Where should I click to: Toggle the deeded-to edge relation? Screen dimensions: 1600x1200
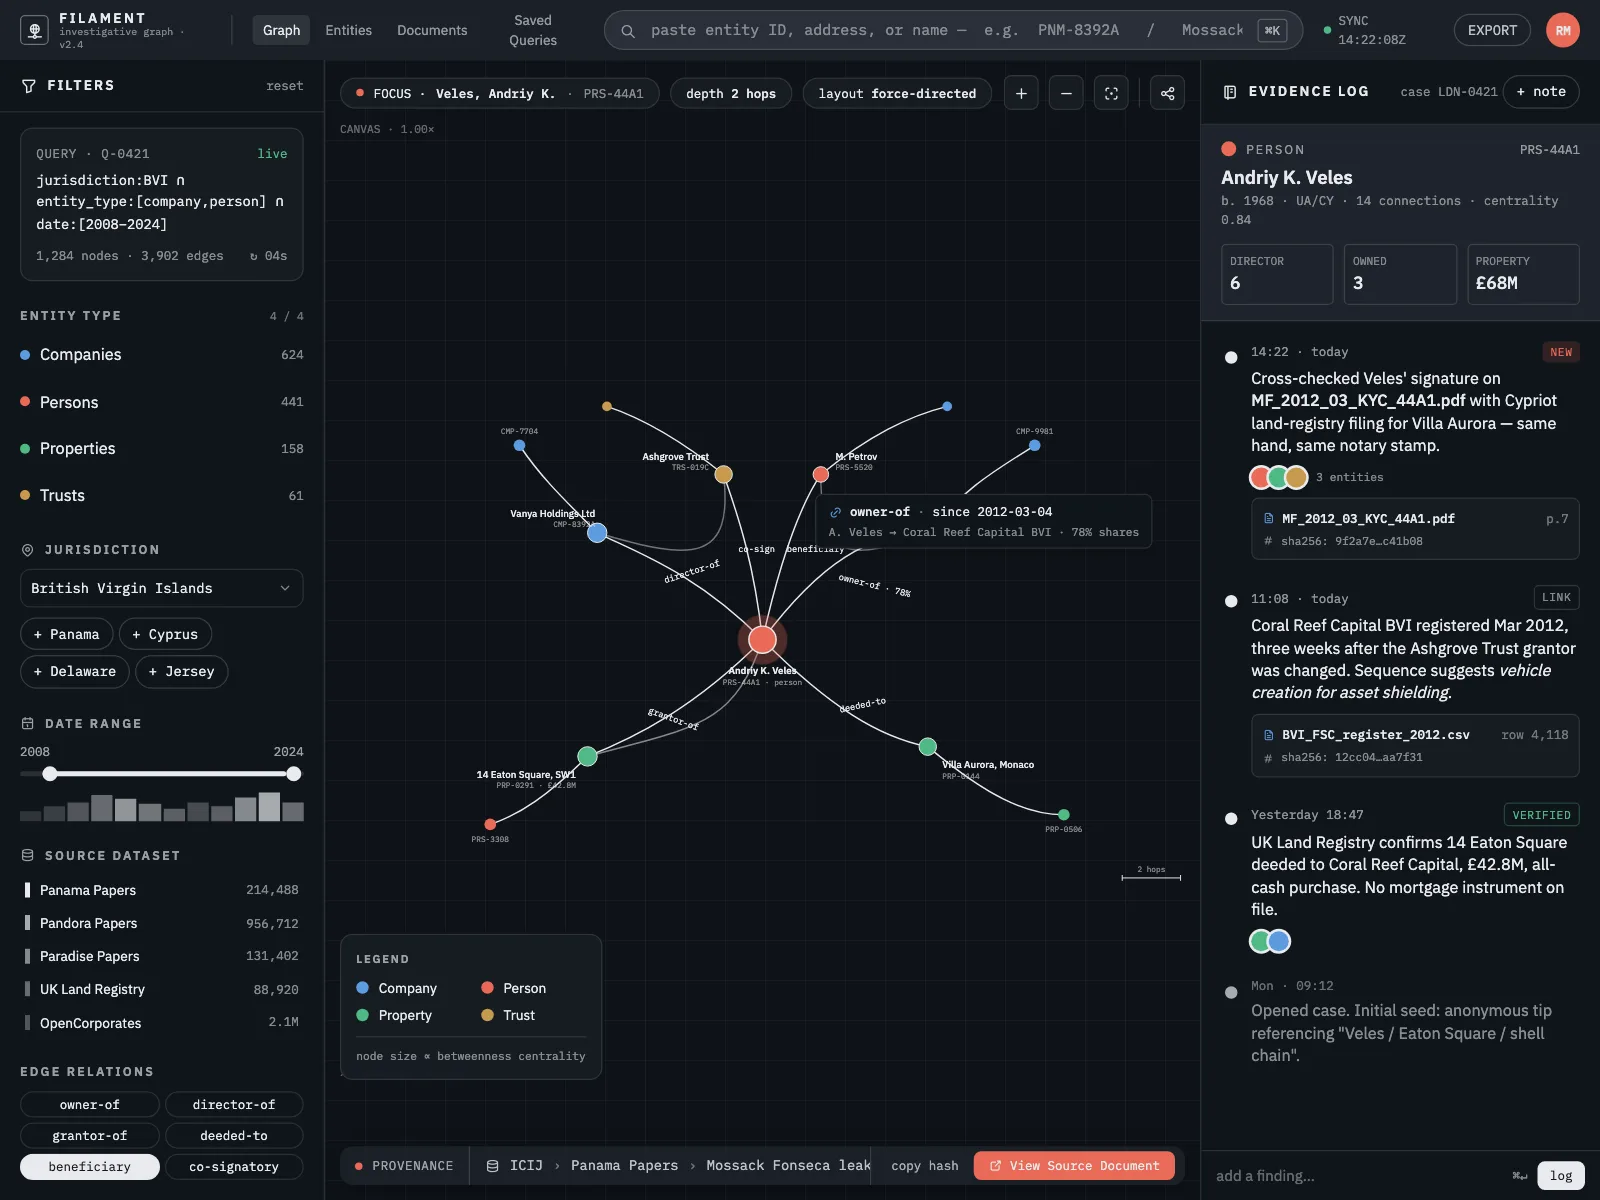click(x=234, y=1135)
